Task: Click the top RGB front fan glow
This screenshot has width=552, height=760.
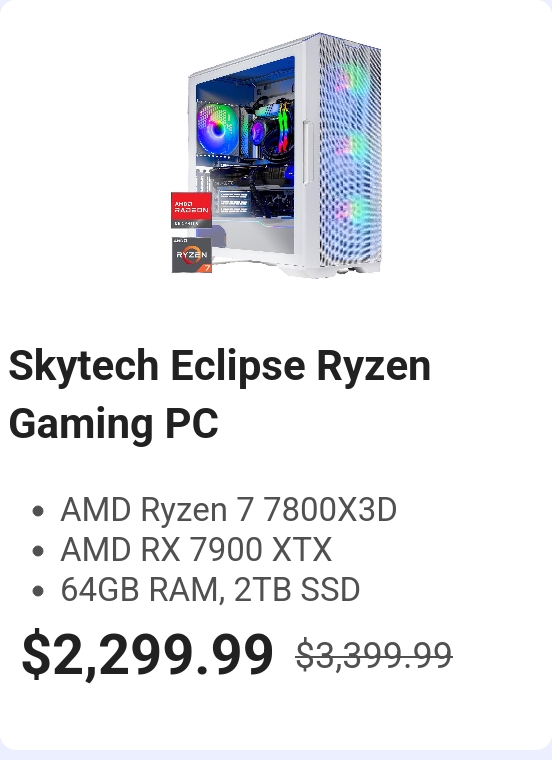Action: 354,80
